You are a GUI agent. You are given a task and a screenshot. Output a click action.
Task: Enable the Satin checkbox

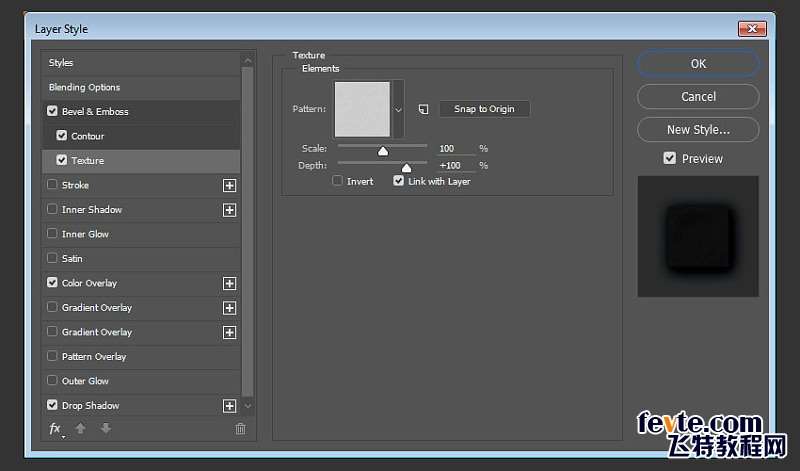click(x=52, y=258)
